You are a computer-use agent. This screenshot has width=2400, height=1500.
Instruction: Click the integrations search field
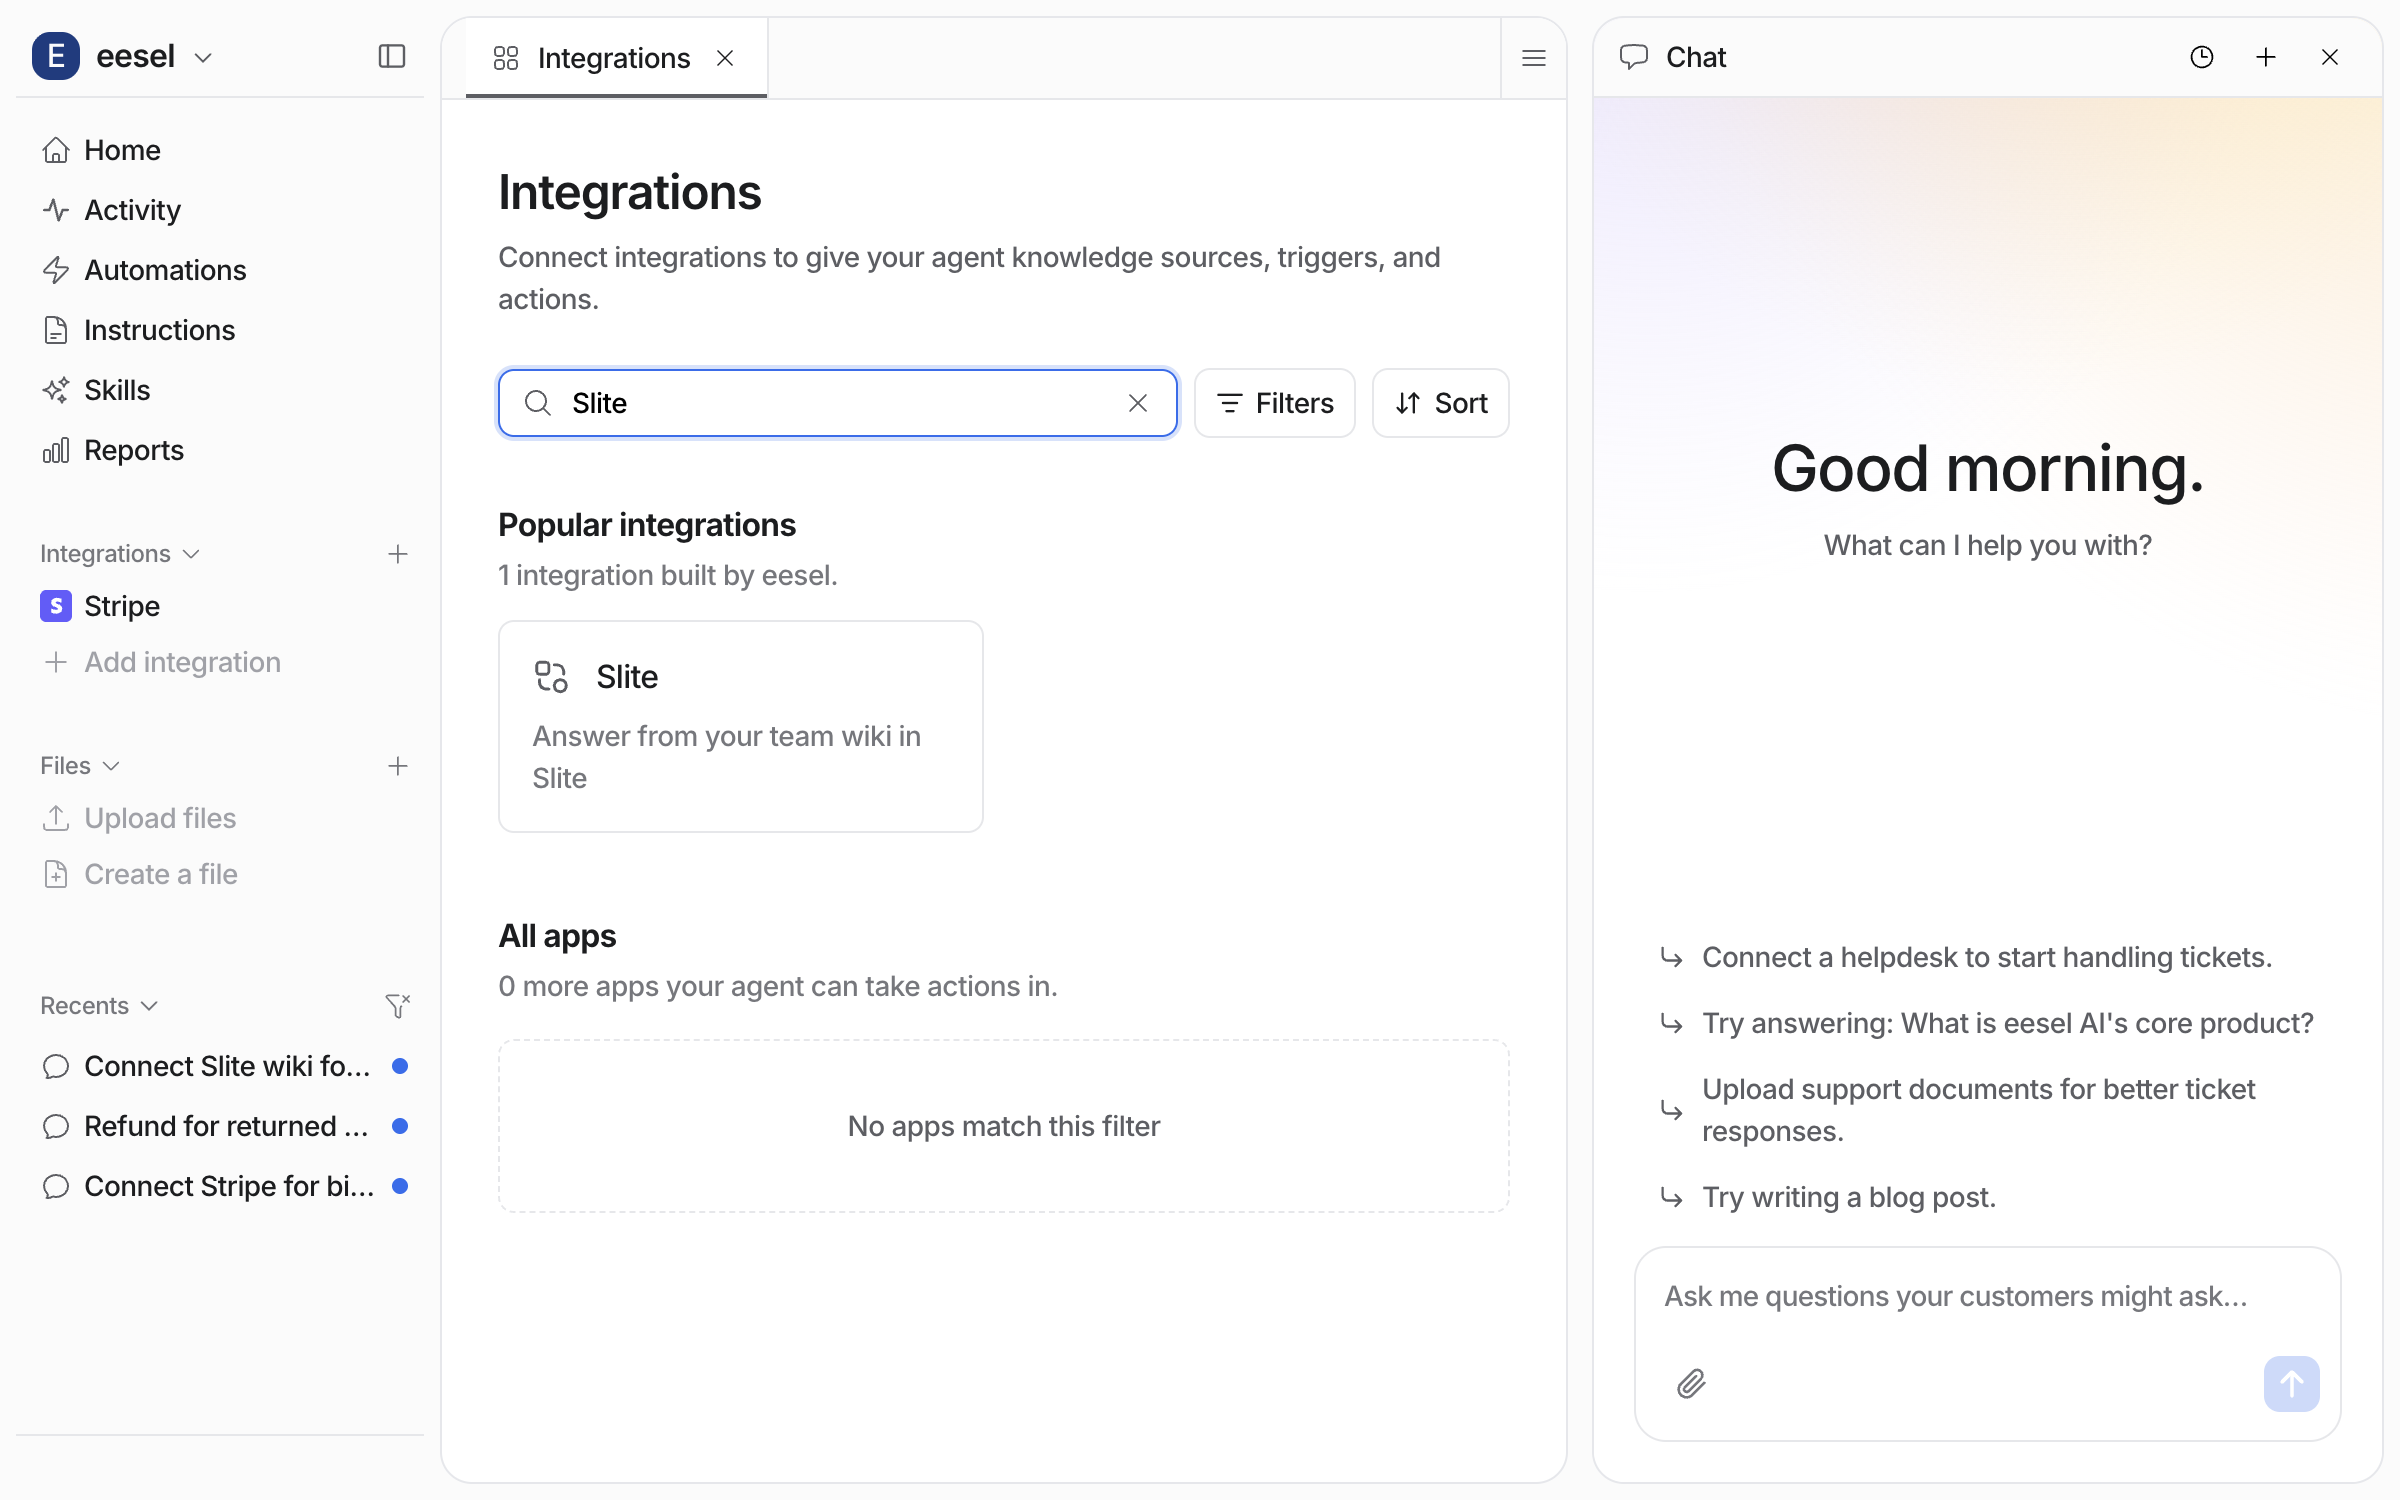[838, 403]
